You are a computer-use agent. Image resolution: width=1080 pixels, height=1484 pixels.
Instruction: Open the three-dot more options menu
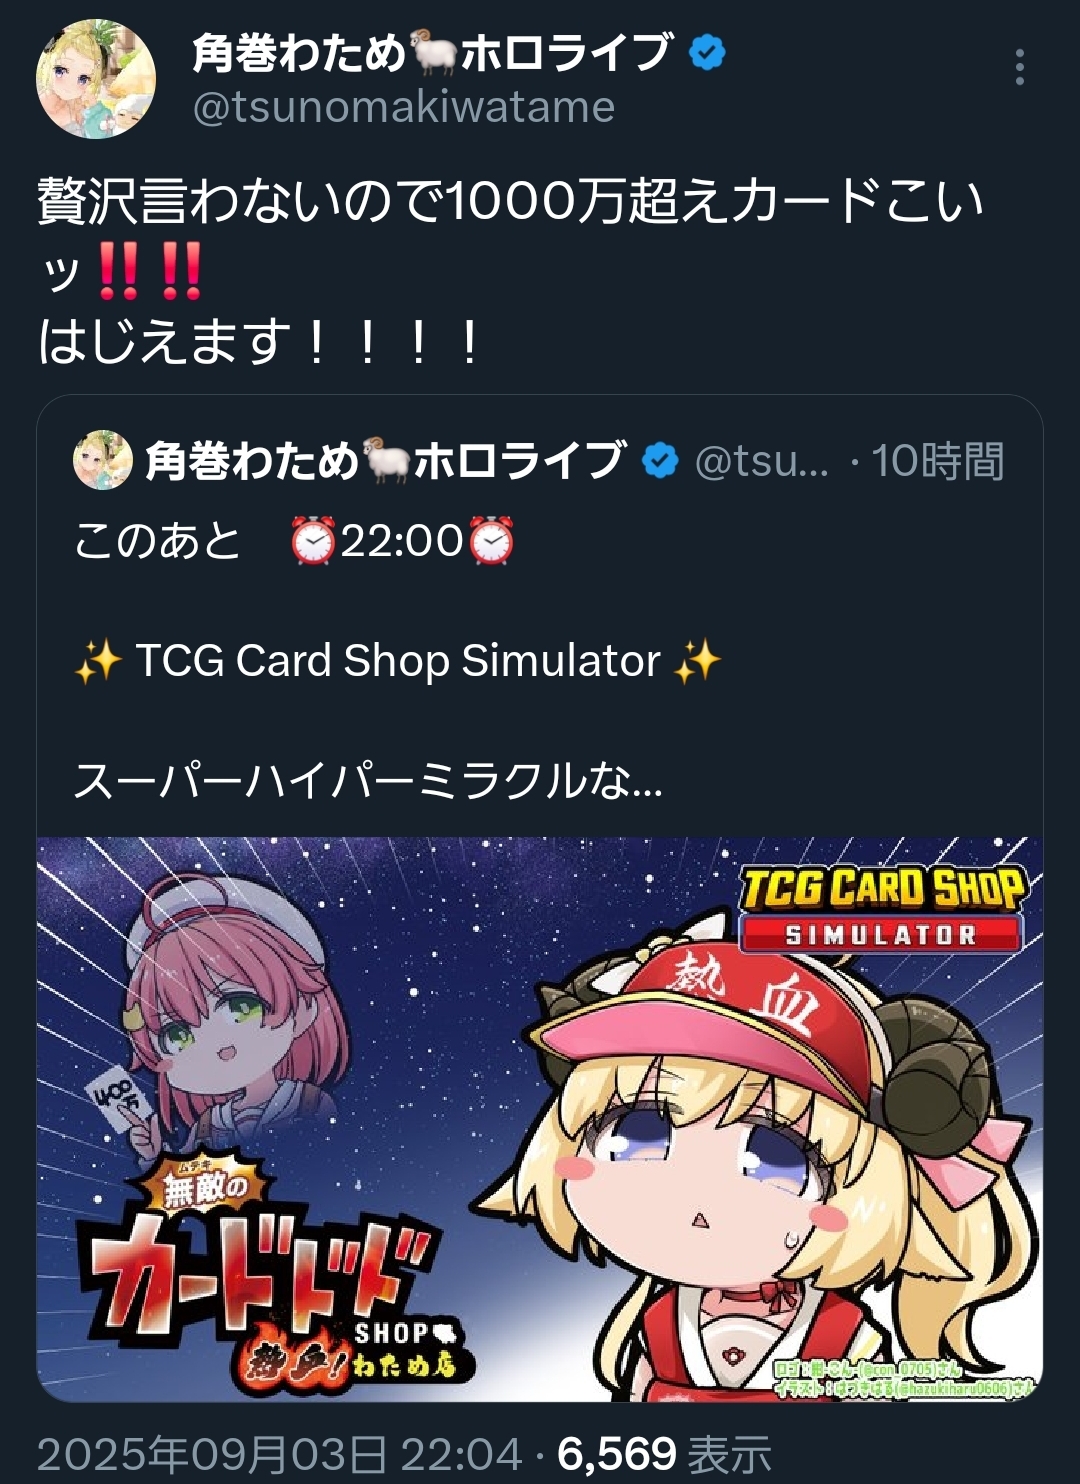(1019, 67)
